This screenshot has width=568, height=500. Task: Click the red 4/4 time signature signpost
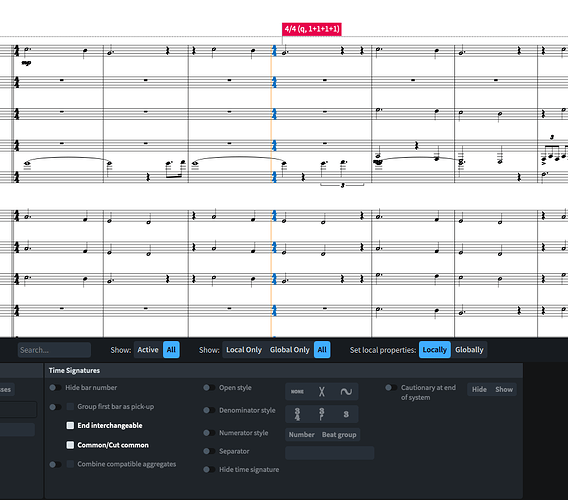pyautogui.click(x=312, y=29)
